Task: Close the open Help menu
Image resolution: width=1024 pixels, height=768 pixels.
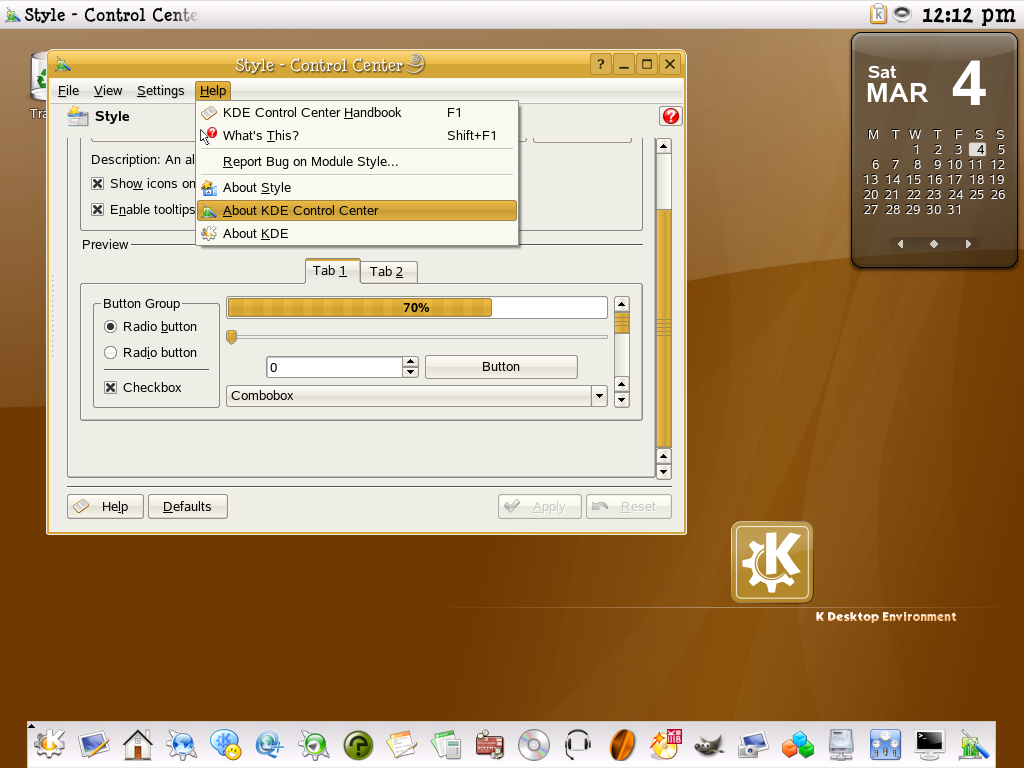Action: pyautogui.click(x=213, y=91)
